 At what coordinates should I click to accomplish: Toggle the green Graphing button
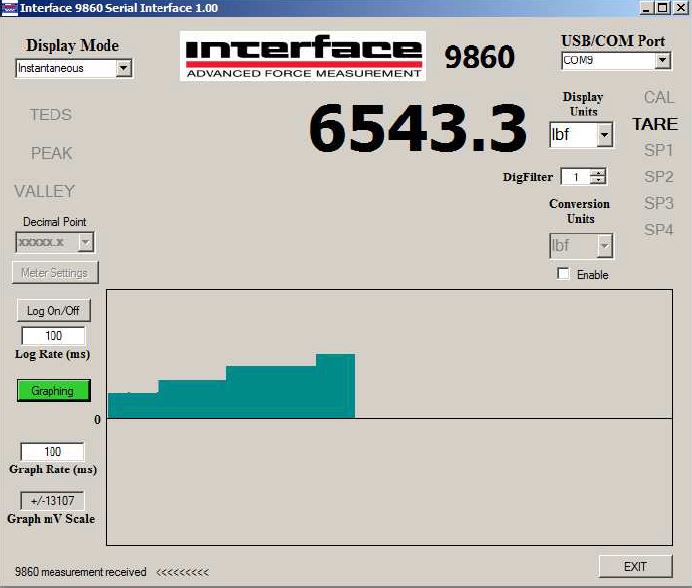coord(53,391)
